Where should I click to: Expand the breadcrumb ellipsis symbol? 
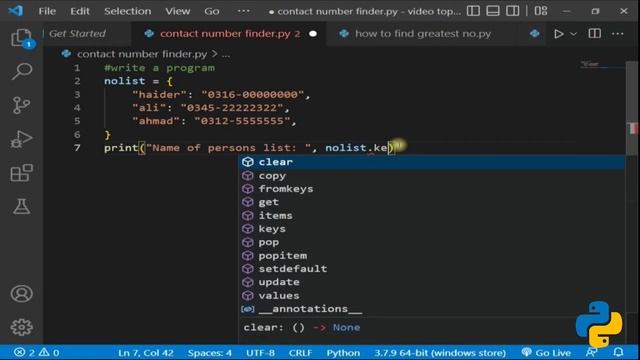(x=226, y=54)
